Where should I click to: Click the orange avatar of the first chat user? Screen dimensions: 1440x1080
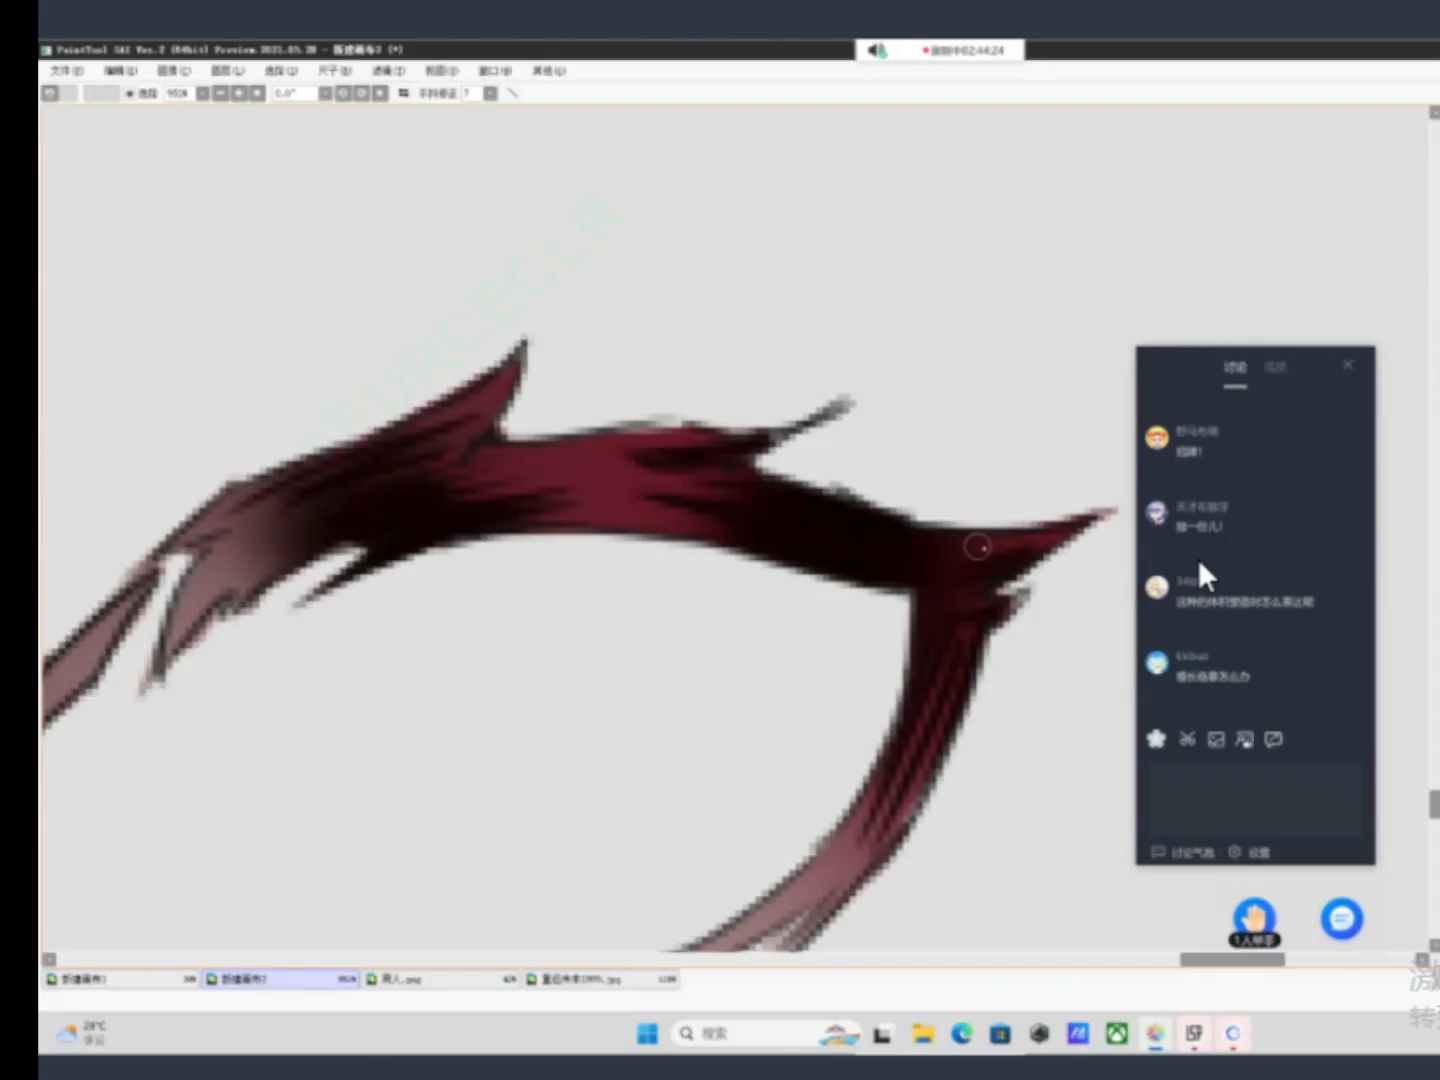point(1157,438)
